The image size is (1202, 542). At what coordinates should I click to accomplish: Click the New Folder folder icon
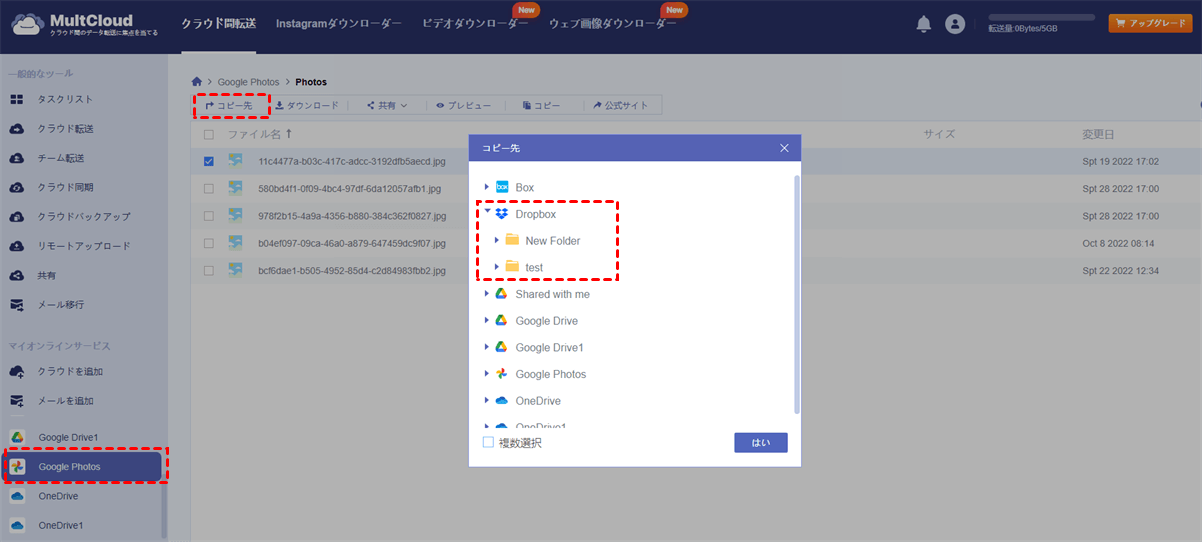(x=512, y=240)
